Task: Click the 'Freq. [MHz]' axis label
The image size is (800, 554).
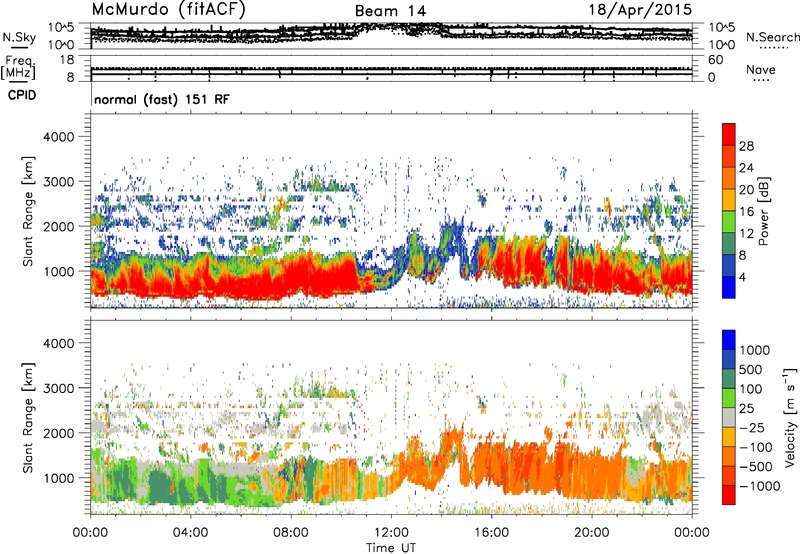Action: (x=18, y=68)
